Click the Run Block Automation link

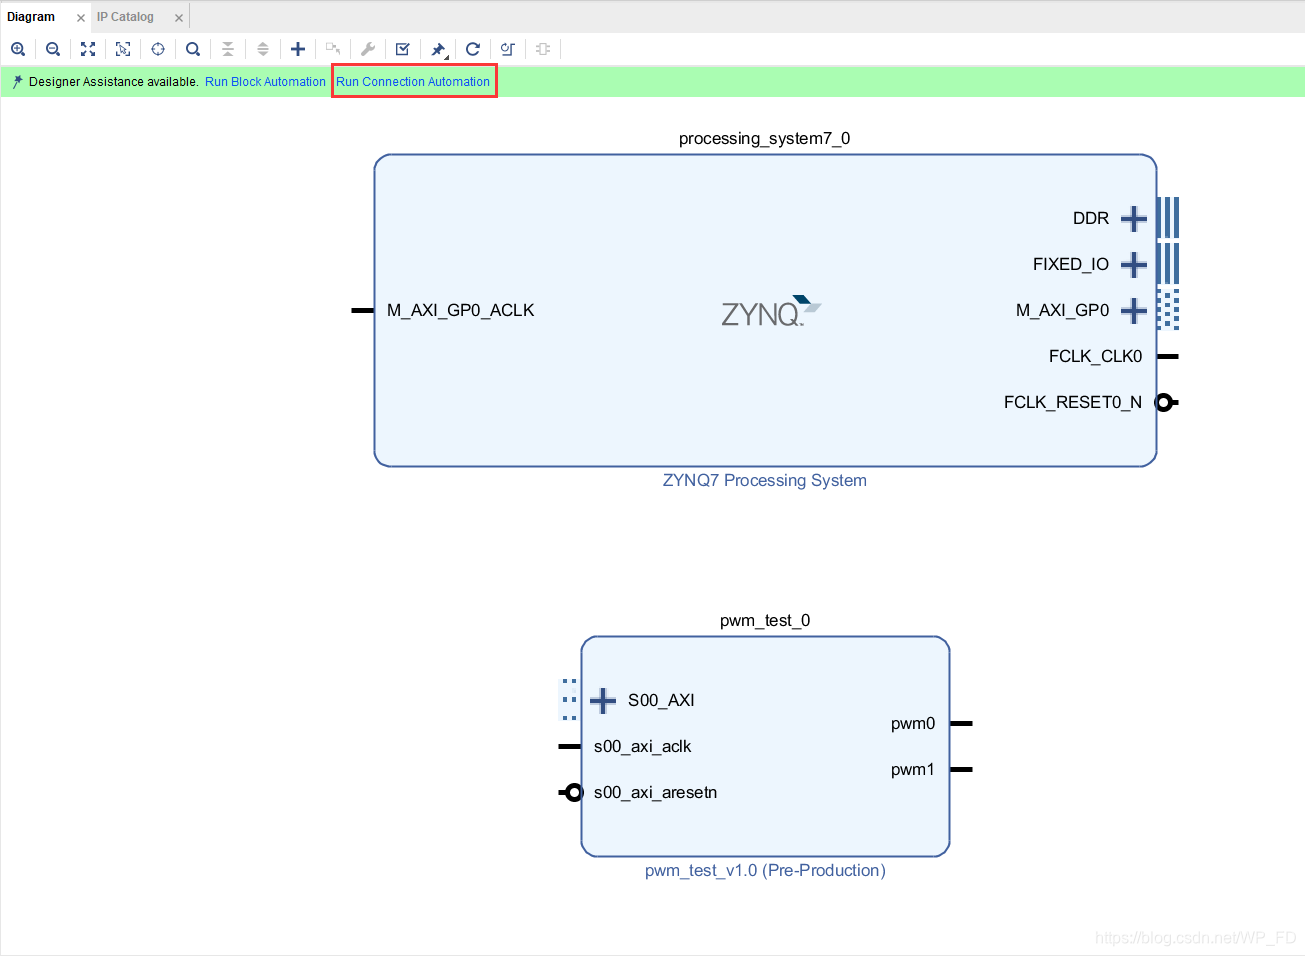coord(265,82)
